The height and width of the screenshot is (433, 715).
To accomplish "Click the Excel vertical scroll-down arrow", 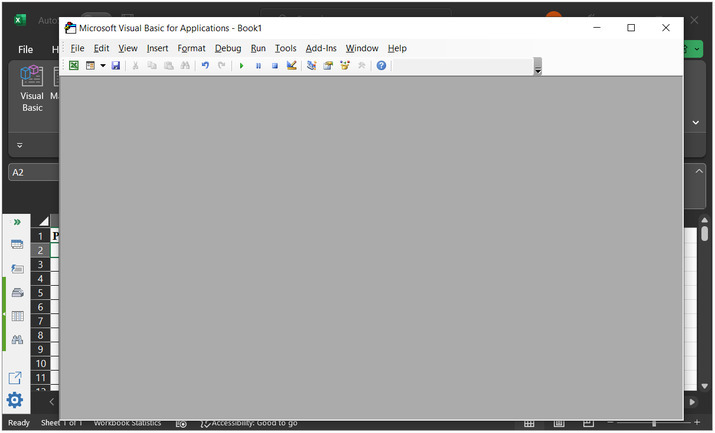I will tap(705, 387).
